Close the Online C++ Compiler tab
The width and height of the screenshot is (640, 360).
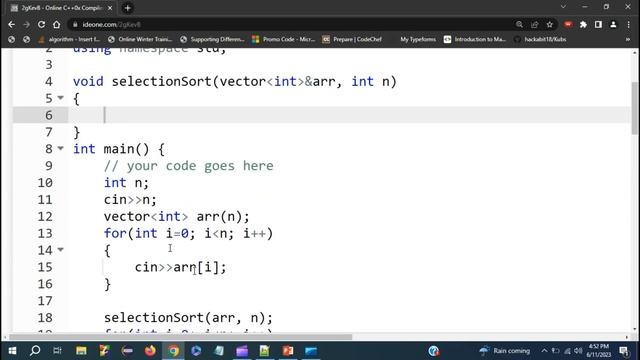(110, 8)
